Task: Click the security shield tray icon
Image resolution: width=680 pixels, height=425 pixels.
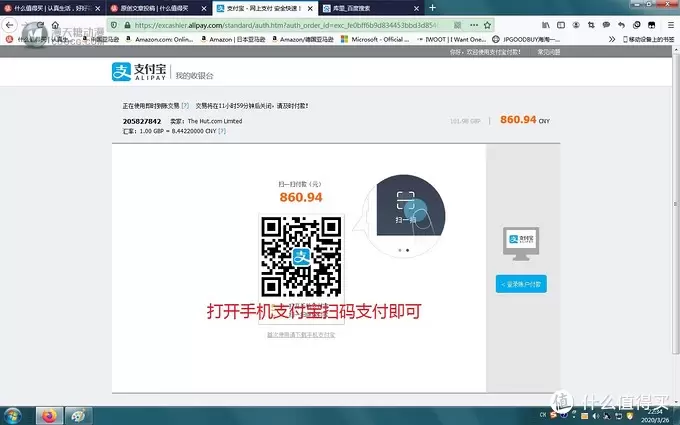Action: coord(629,416)
